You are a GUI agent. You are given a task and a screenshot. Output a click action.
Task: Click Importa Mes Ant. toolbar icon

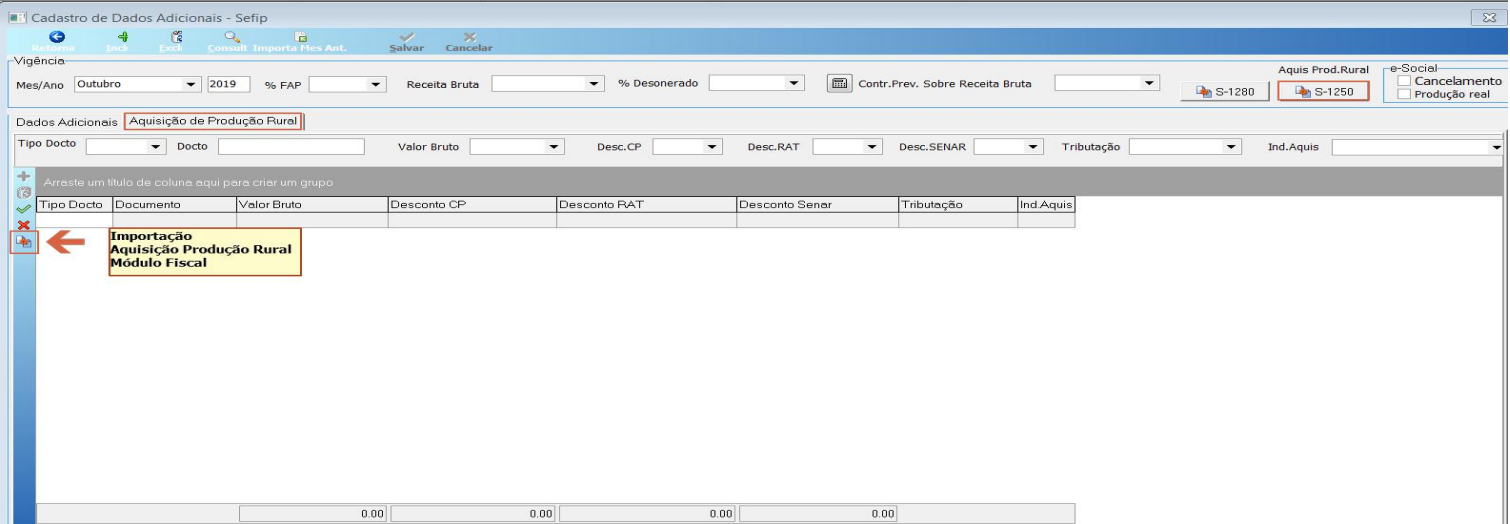coord(300,37)
